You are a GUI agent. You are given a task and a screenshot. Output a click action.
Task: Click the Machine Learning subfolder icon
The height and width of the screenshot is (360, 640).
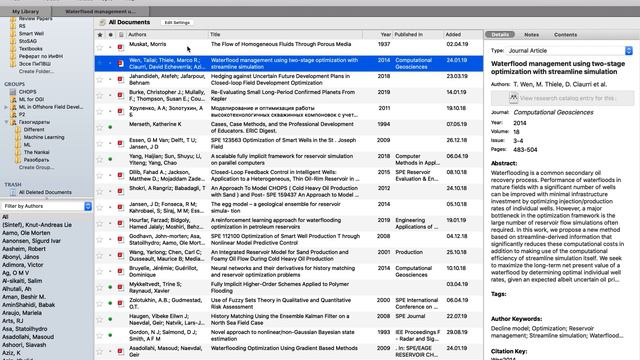18,137
